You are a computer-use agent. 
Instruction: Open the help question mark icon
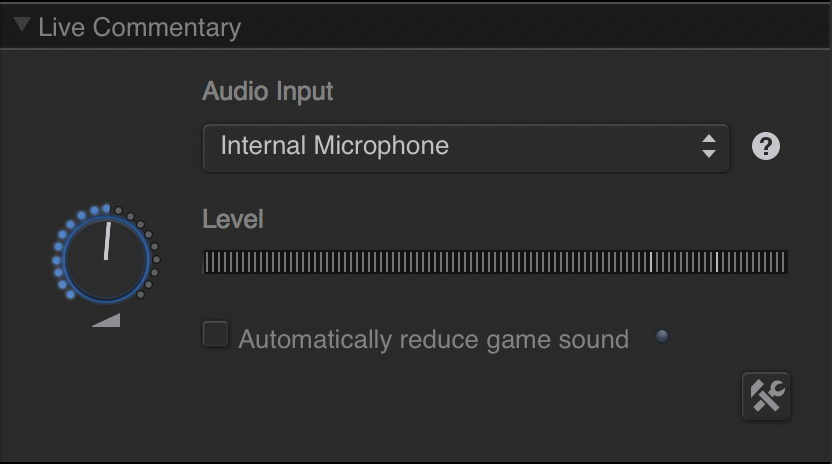click(765, 147)
